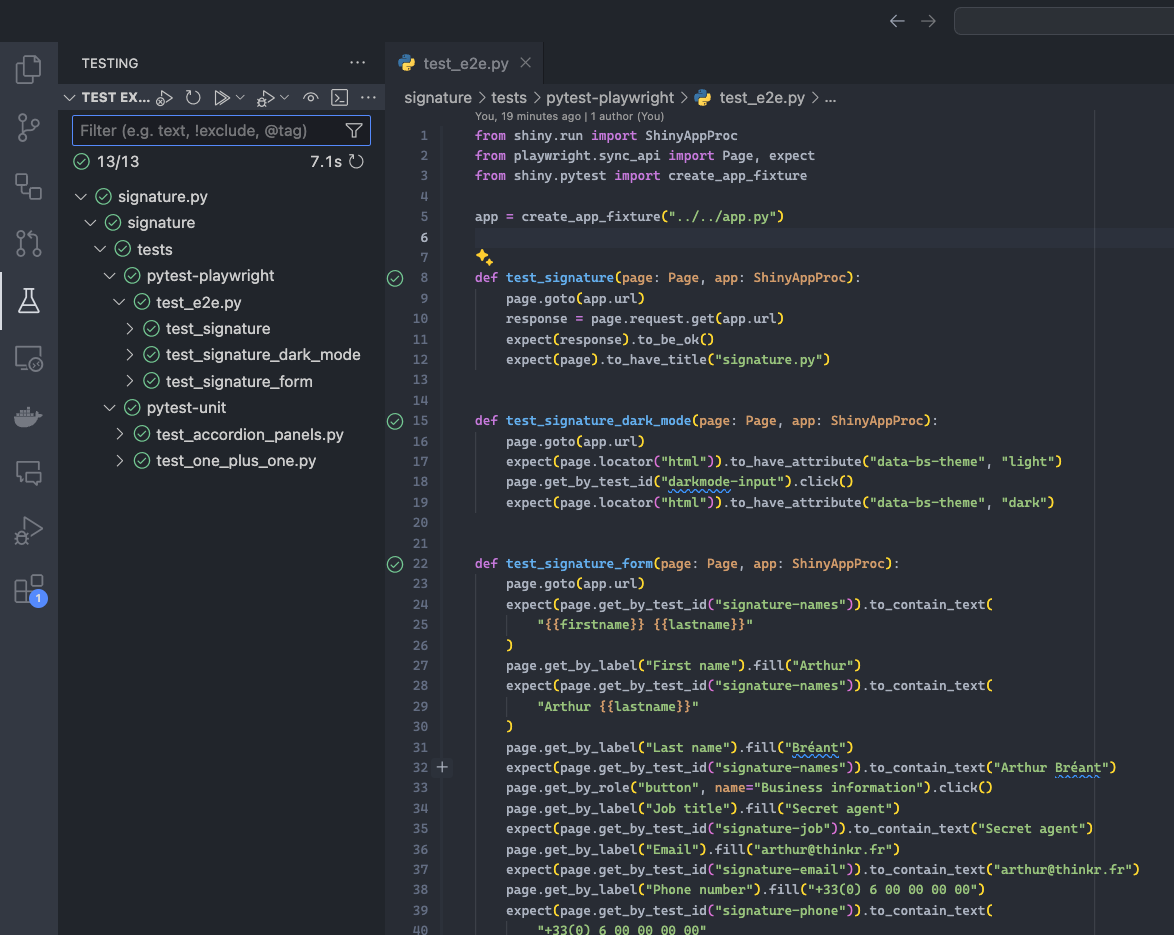Click Run All Tests play icon

coord(222,97)
